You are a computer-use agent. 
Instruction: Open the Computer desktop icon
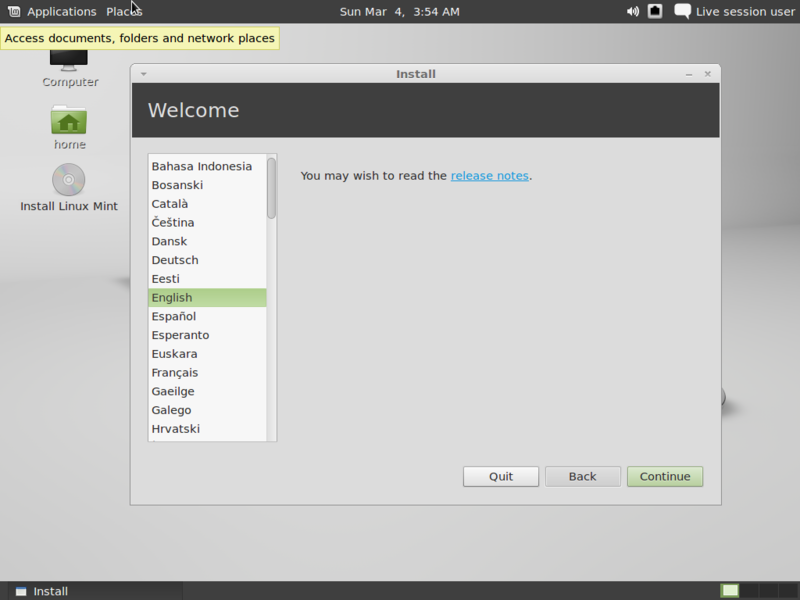coord(69,69)
